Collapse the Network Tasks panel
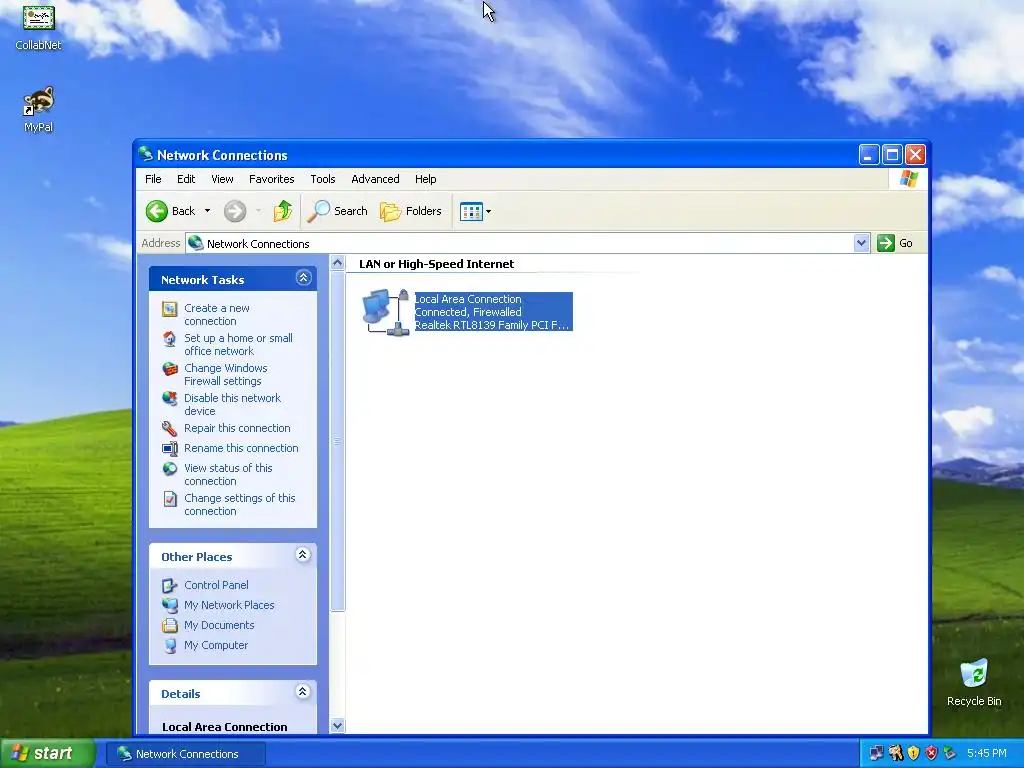The width and height of the screenshot is (1024, 768). click(303, 278)
